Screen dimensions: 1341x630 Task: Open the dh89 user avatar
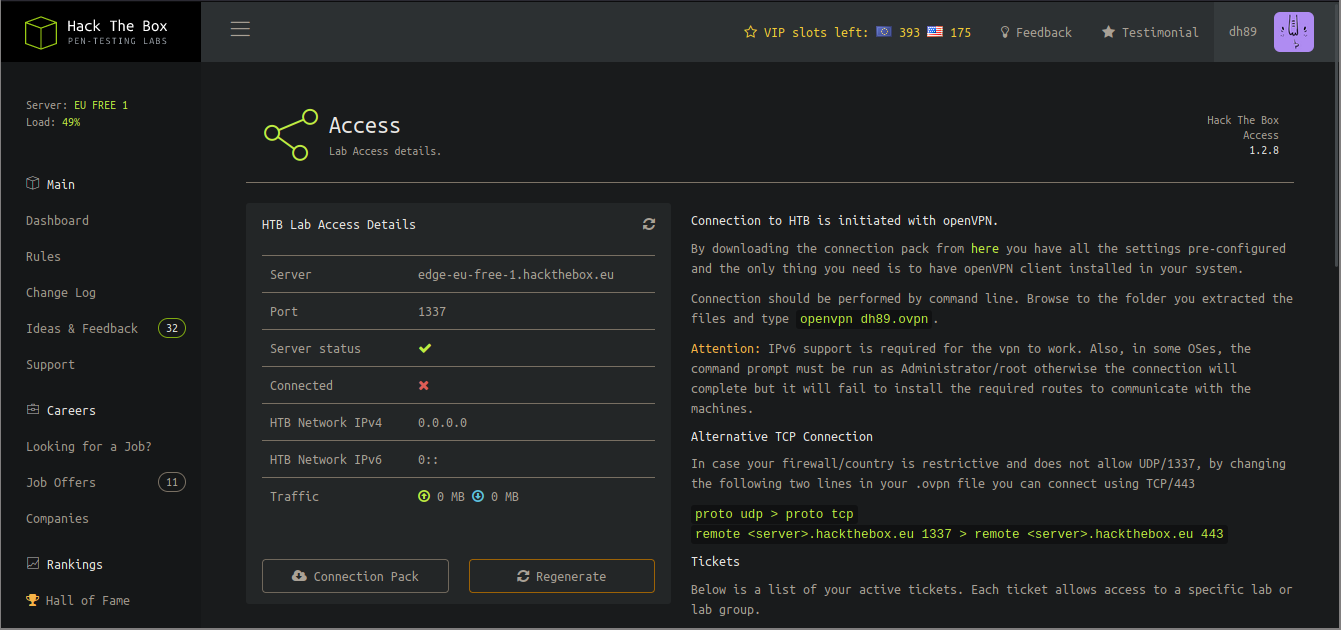coord(1293,32)
